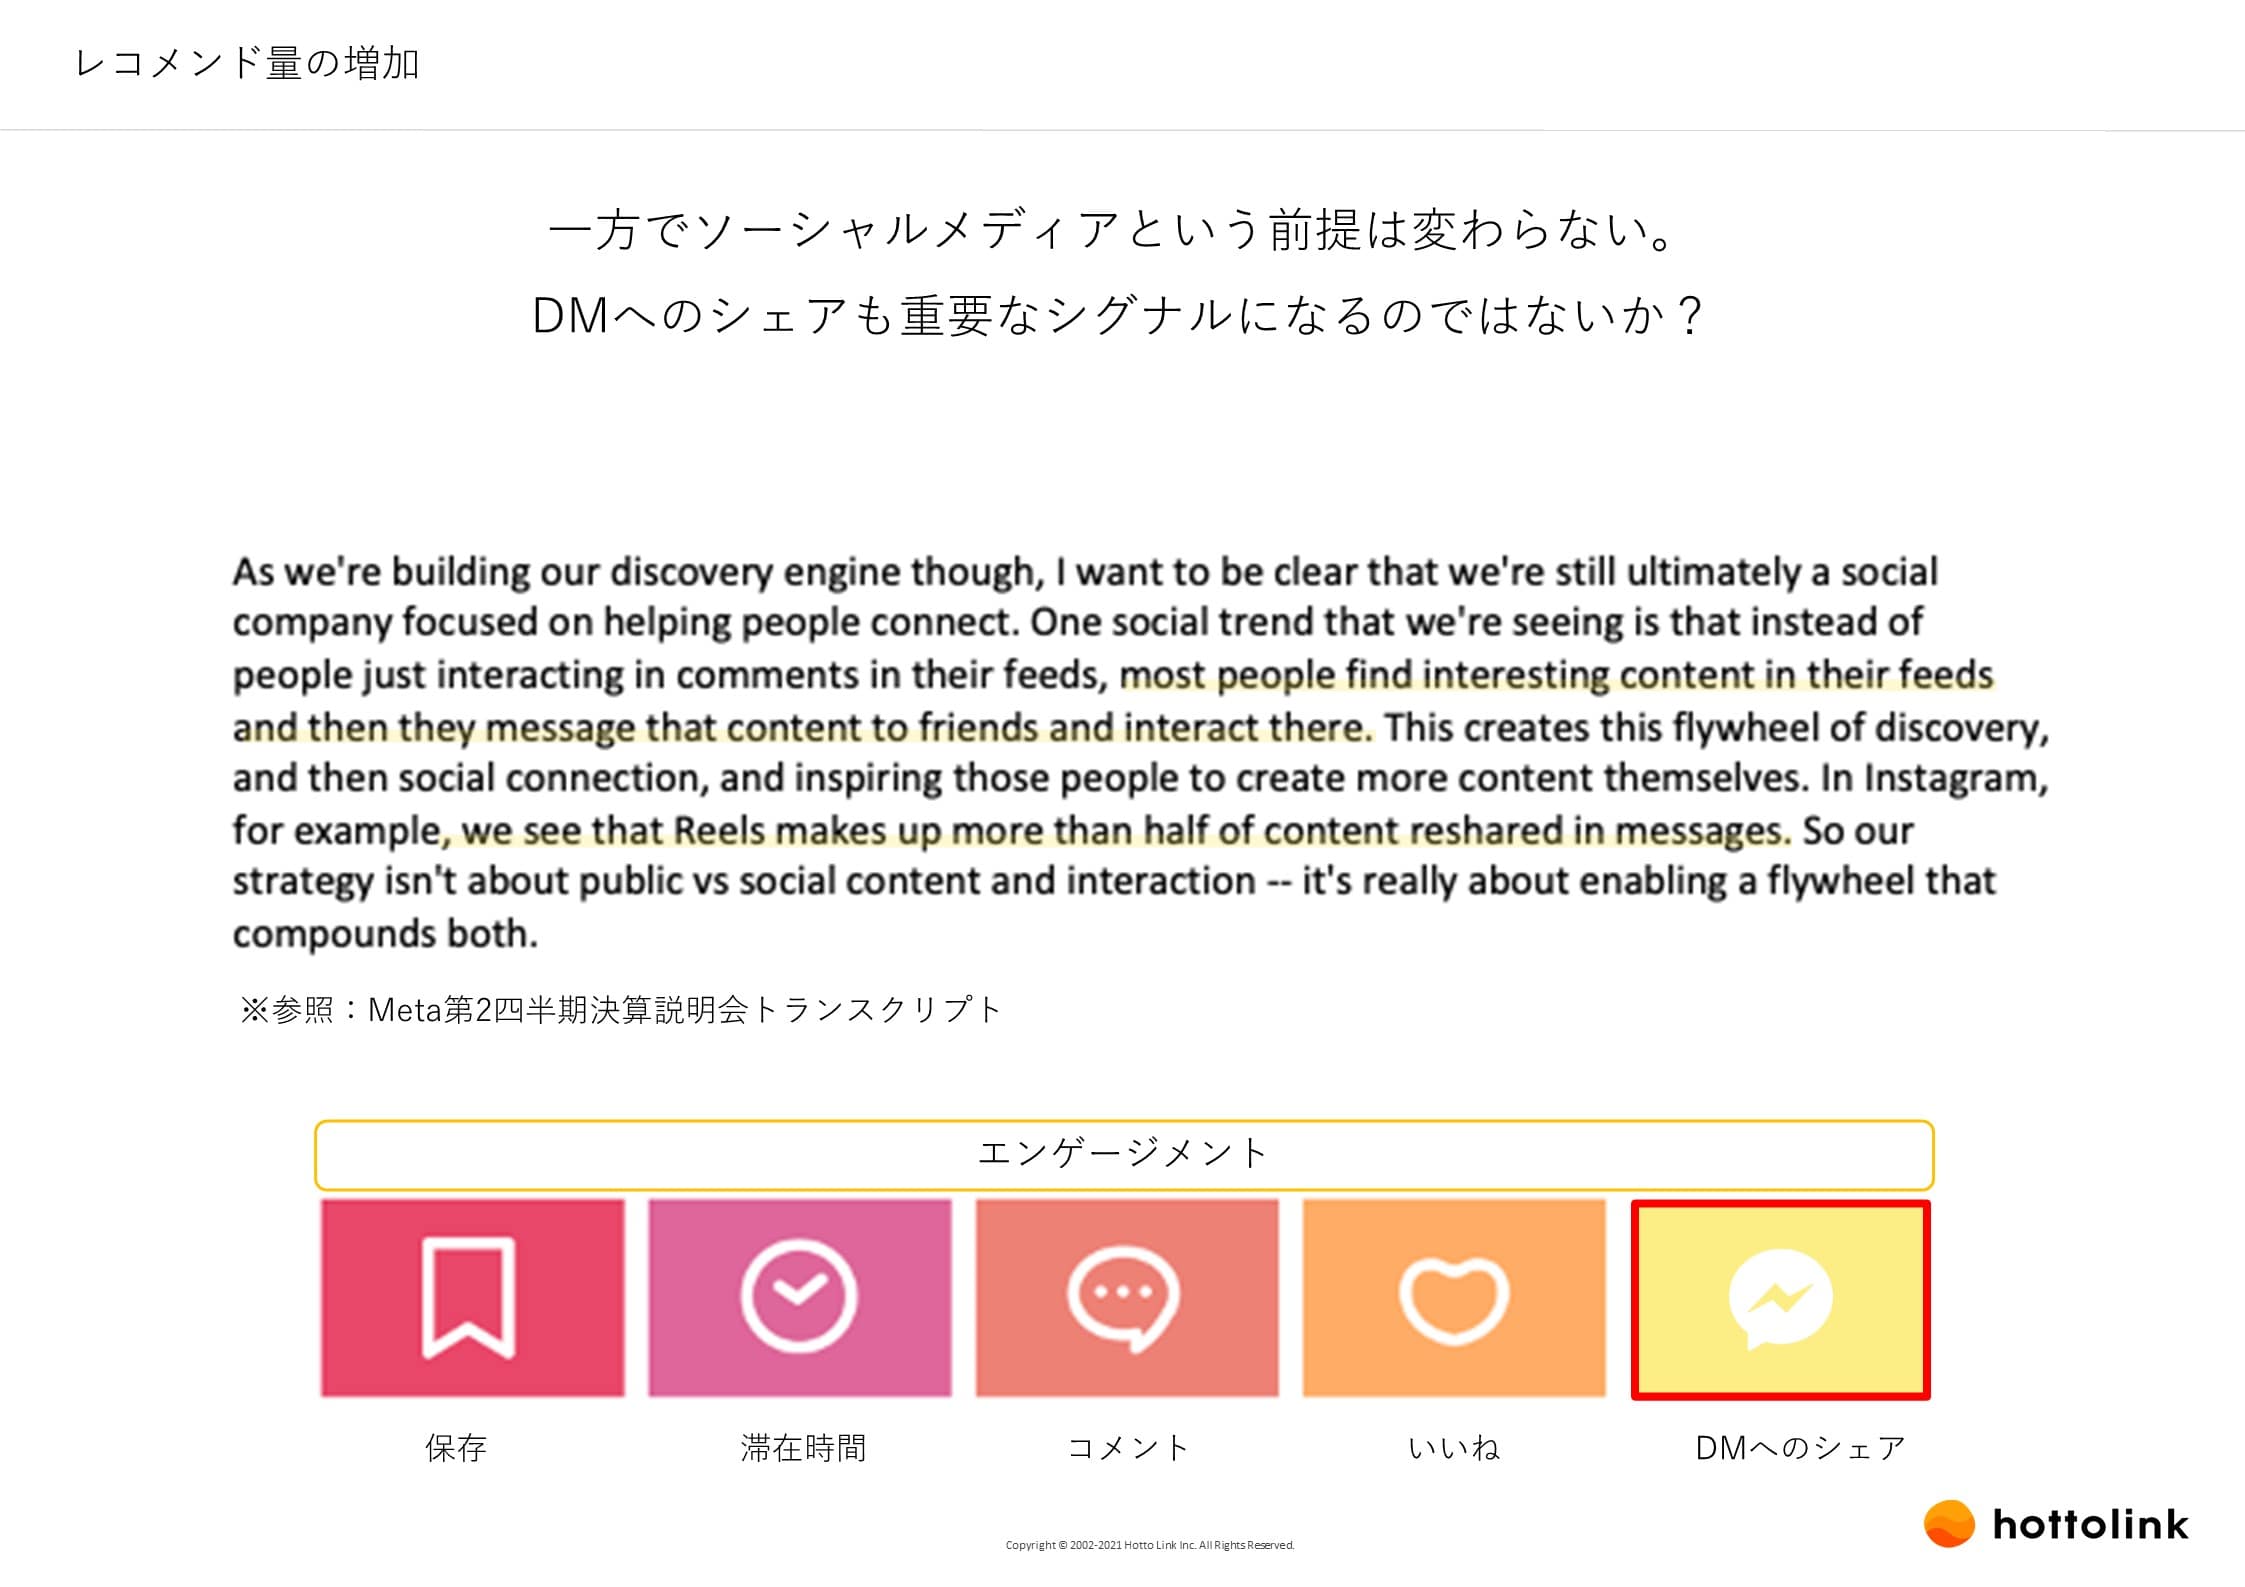
Task: Click the copyright Hotto Link footer text
Action: pos(1150,1545)
